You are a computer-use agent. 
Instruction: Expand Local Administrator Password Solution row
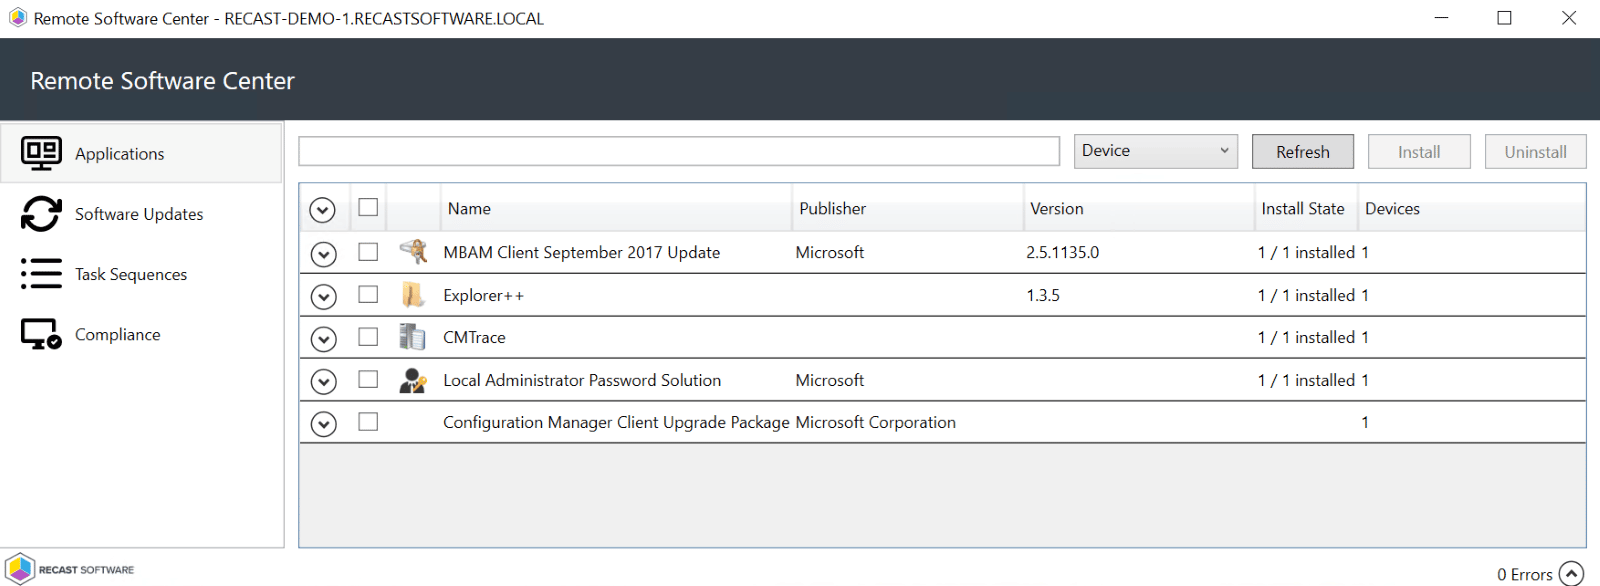(x=323, y=382)
